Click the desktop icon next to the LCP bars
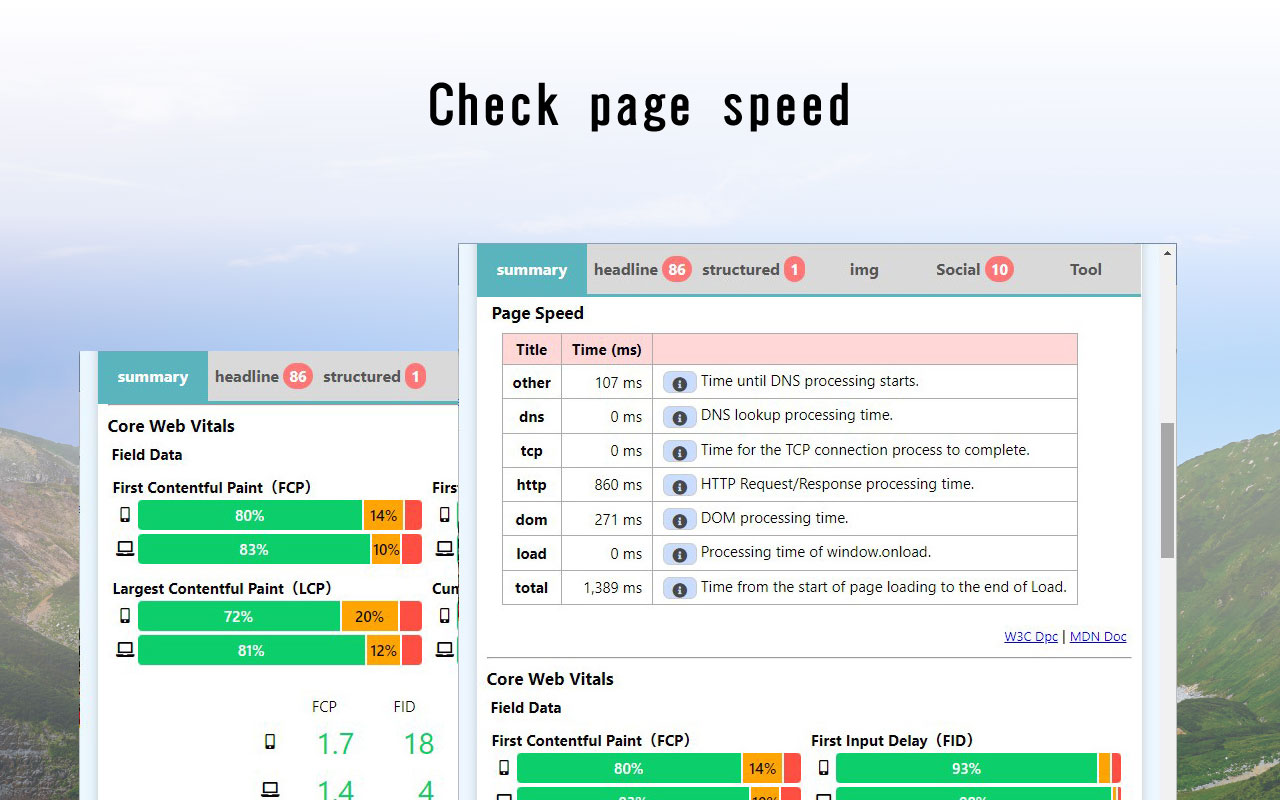Screen dimensions: 1280x800 coord(124,650)
